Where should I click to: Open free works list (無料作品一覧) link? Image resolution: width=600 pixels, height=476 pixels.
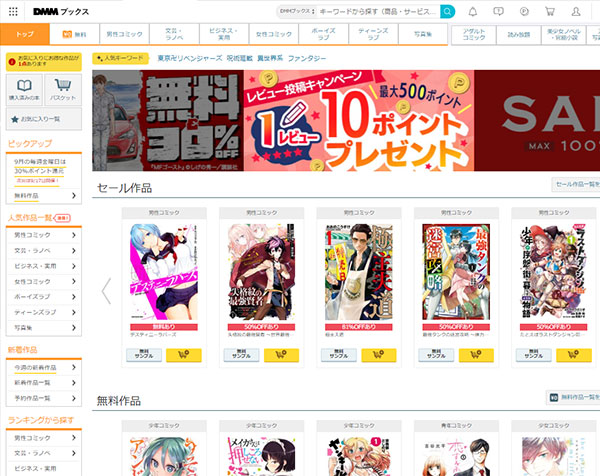573,398
